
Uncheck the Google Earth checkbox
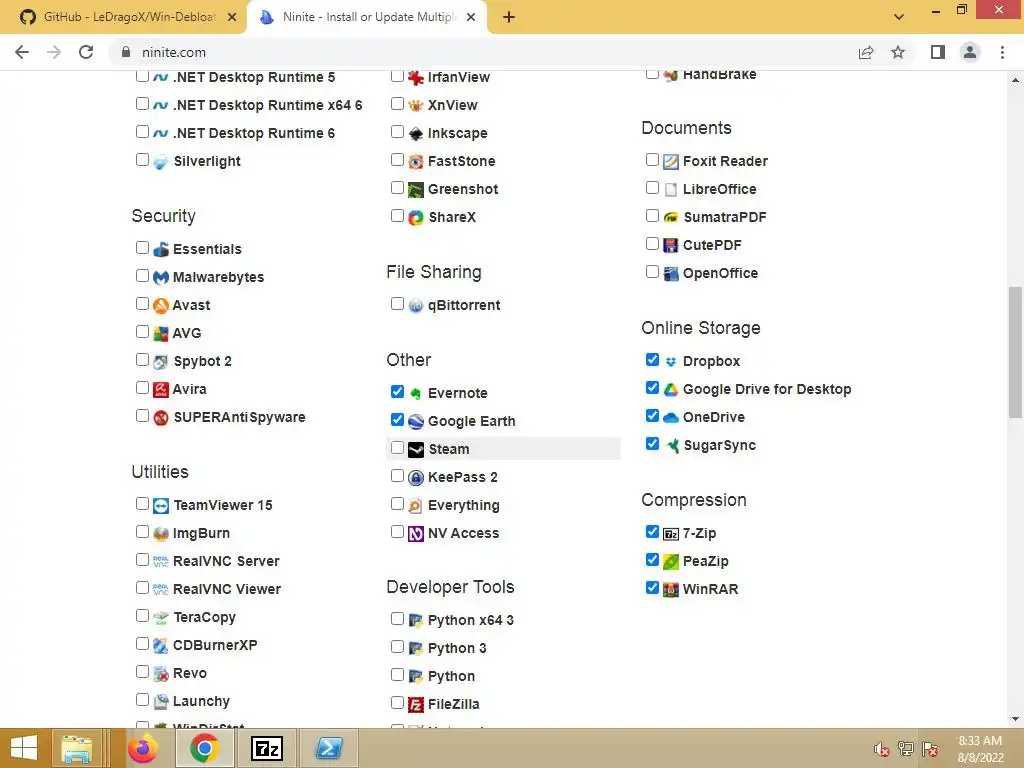click(397, 420)
